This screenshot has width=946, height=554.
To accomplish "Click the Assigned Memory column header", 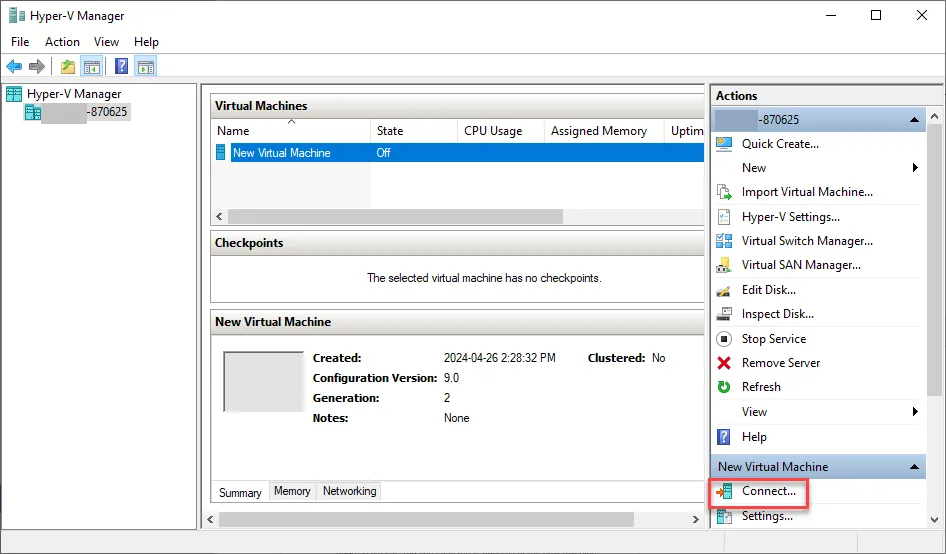I will 604,130.
